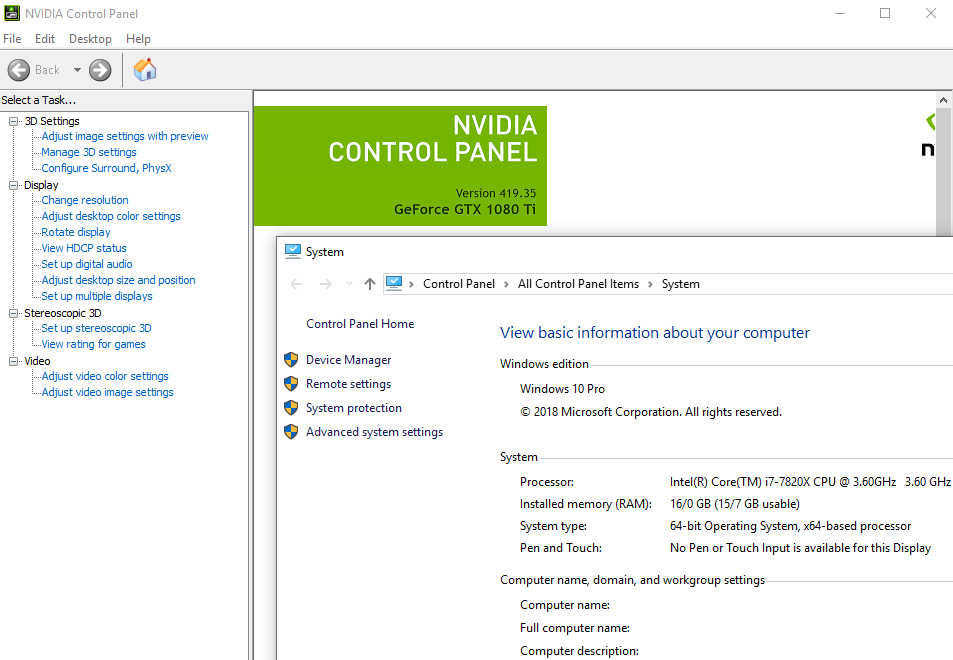
Task: Expand the chevron after All Control Panel Items
Action: (x=650, y=284)
